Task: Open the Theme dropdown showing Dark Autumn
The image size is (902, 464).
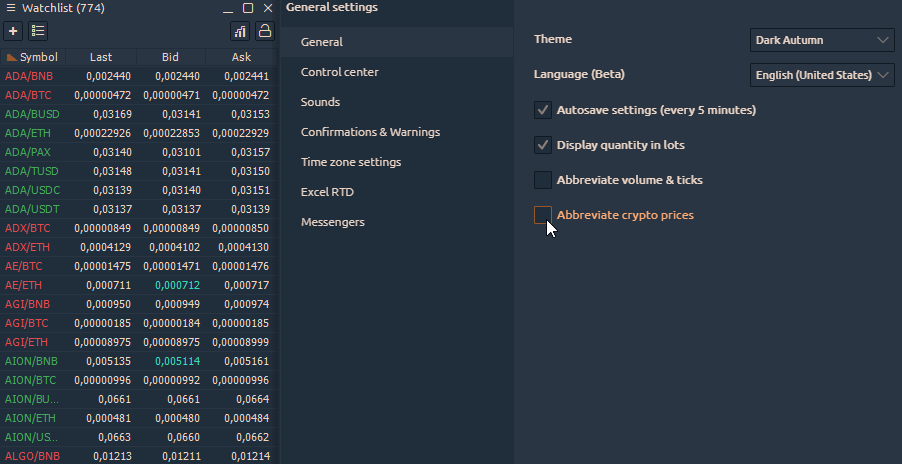Action: (x=821, y=40)
